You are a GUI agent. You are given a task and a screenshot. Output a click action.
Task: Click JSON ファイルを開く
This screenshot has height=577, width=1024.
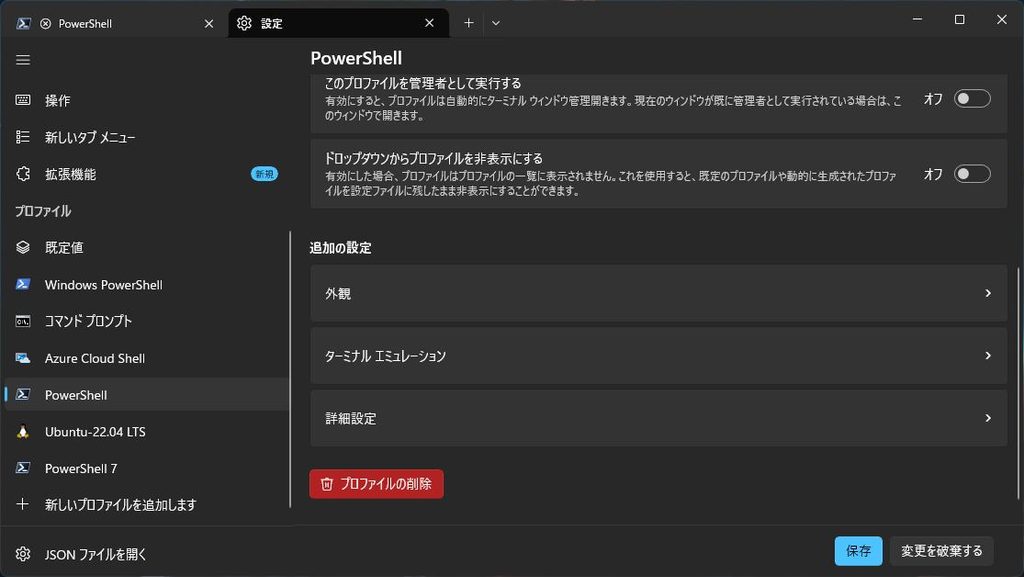tap(146, 554)
